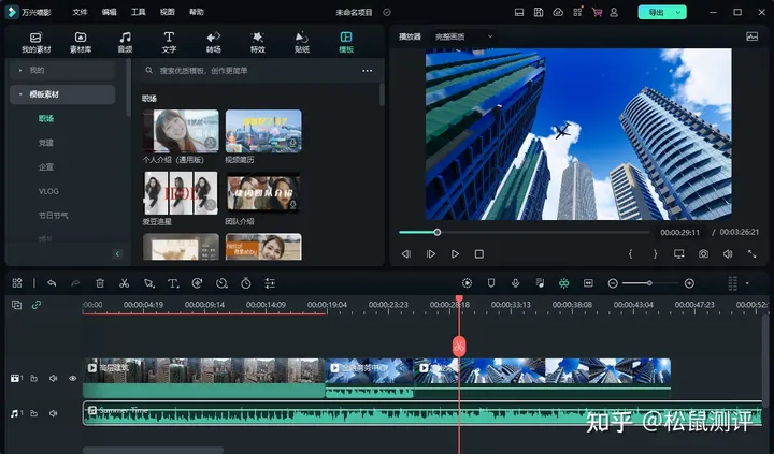Click the text tool icon in timeline toolbar
Screen dimensions: 774x456
pos(173,284)
